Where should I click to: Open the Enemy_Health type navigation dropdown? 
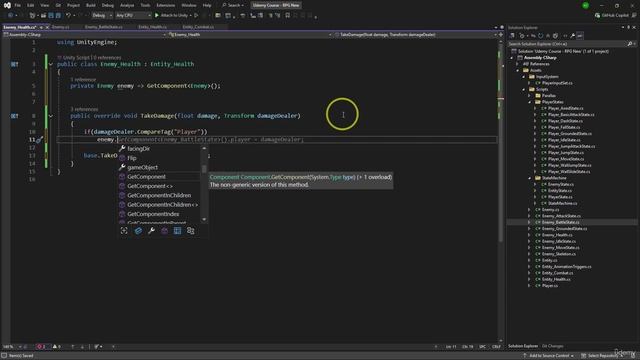(250, 35)
